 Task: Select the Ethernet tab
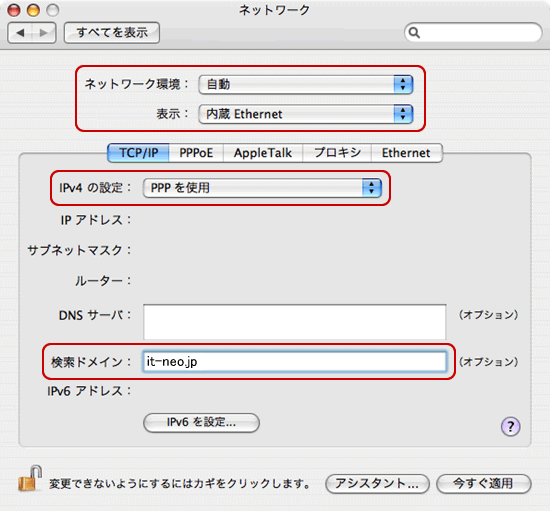pos(407,153)
